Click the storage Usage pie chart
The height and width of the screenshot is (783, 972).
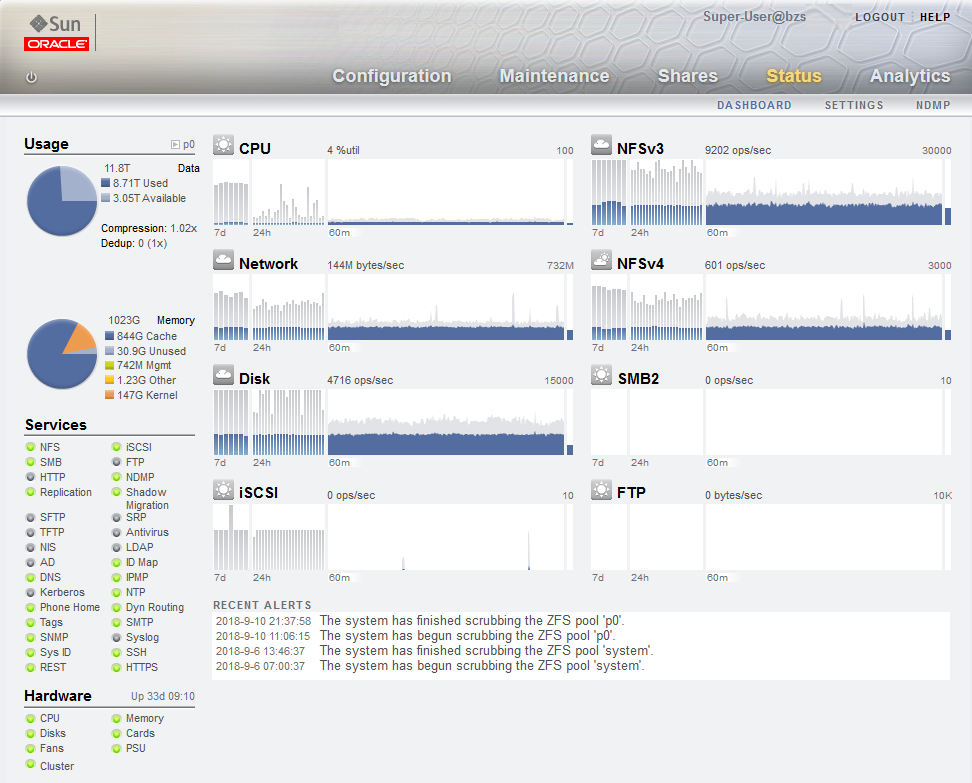click(62, 201)
